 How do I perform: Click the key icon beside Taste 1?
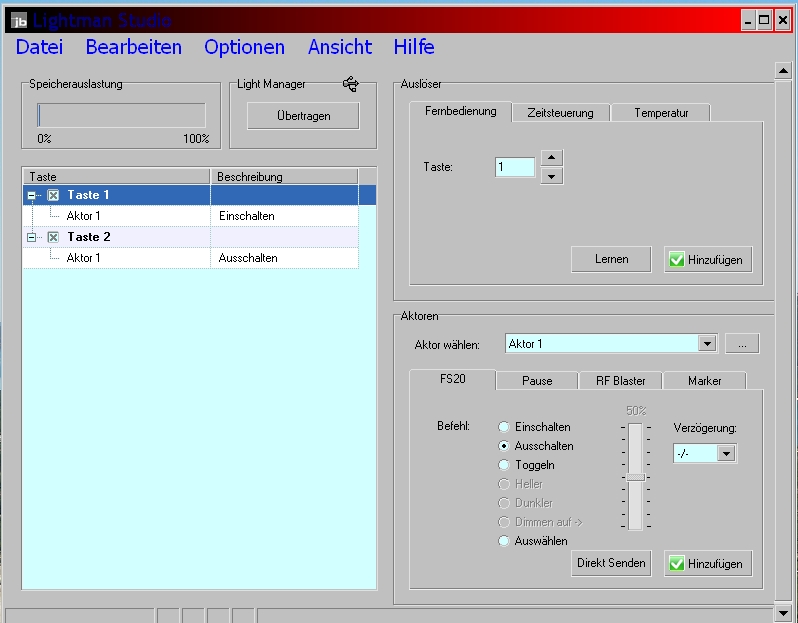[x=53, y=195]
